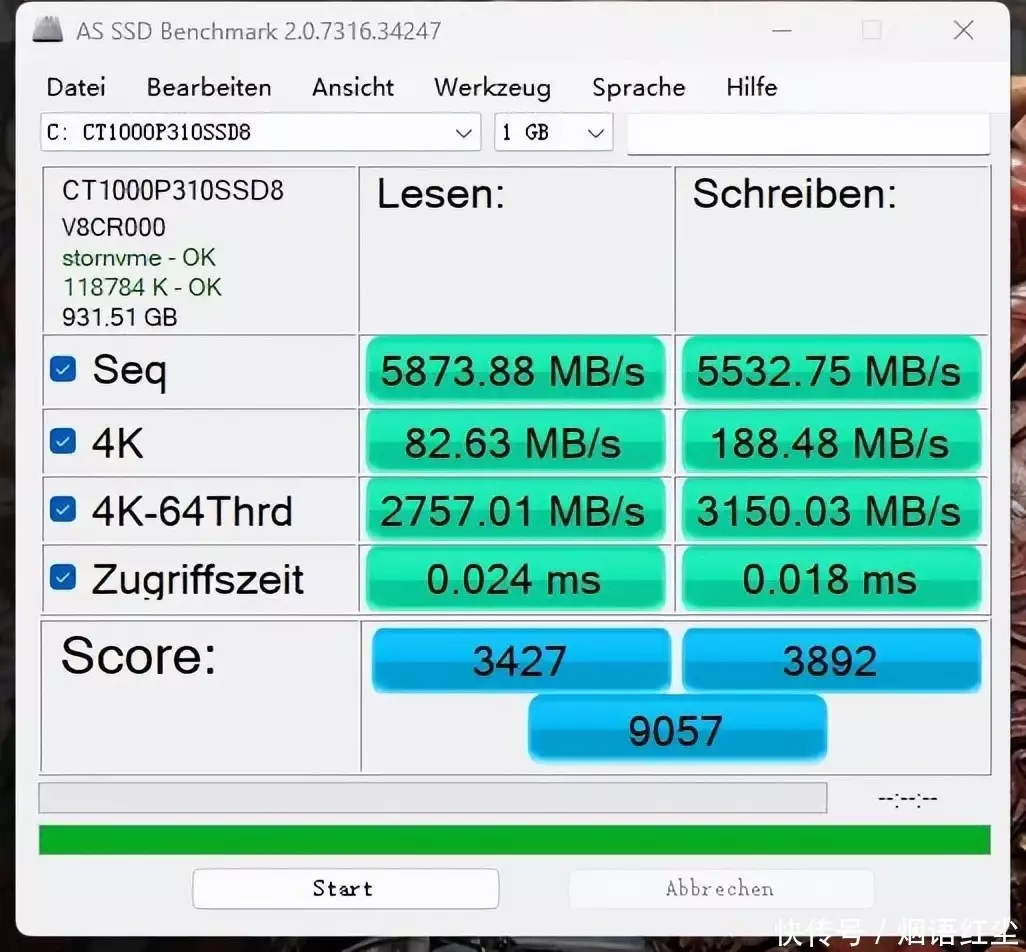Click the Abbrechen button
The height and width of the screenshot is (952, 1026).
(720, 889)
